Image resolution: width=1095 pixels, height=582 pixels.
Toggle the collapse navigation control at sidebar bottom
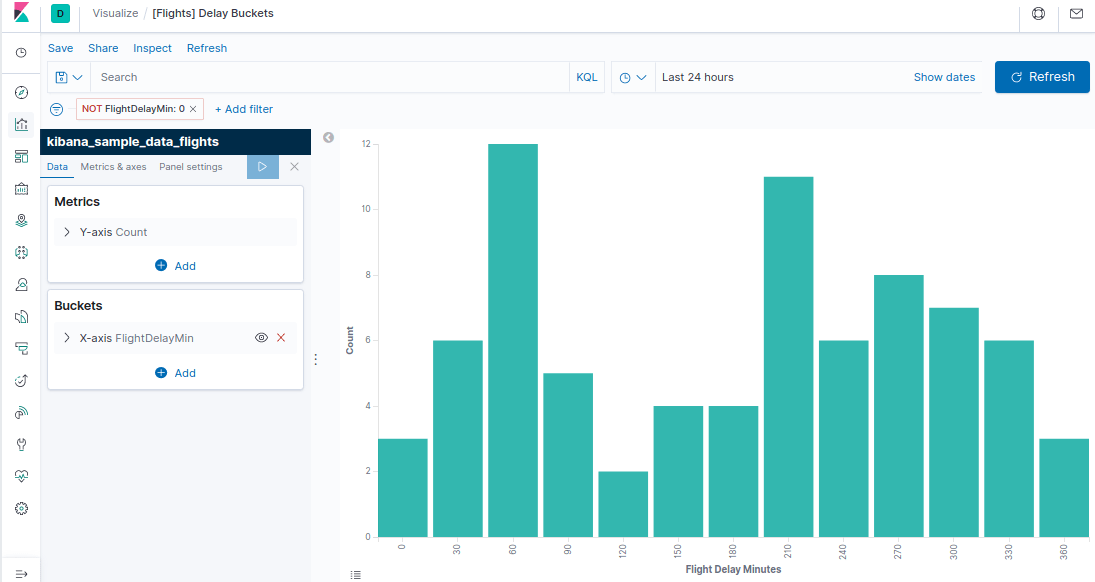pos(21,575)
